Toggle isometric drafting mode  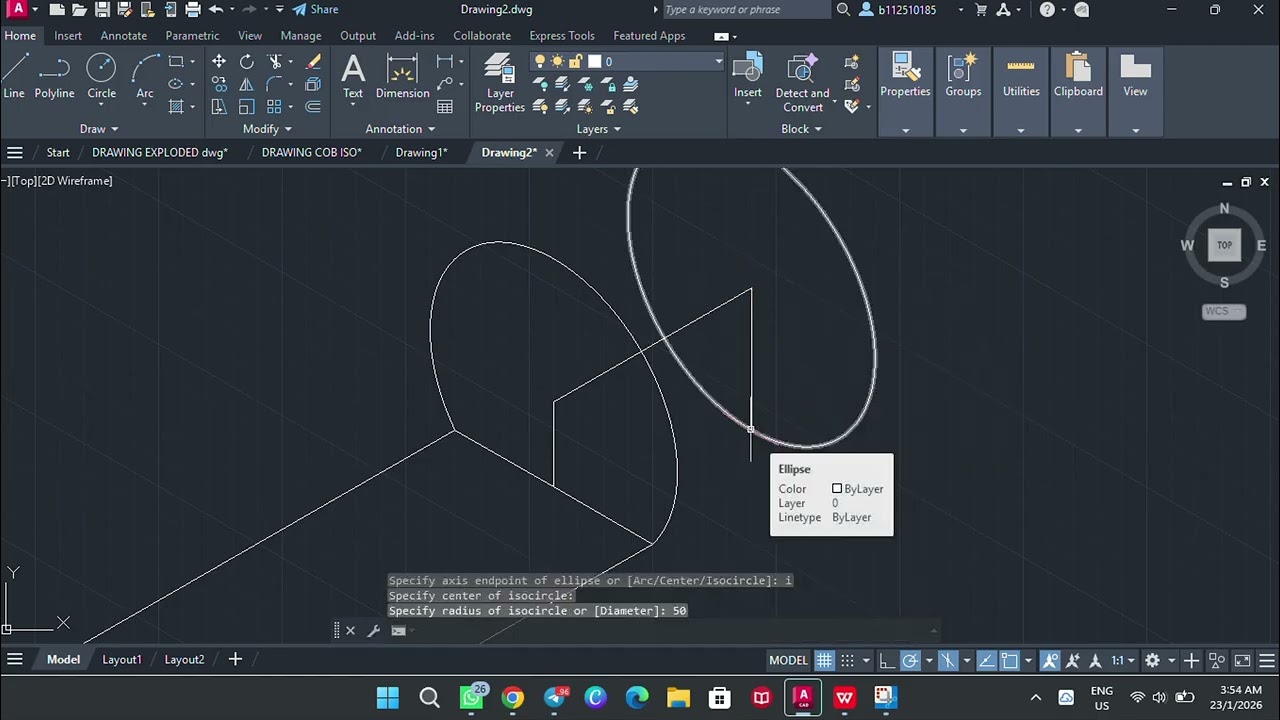coord(948,660)
